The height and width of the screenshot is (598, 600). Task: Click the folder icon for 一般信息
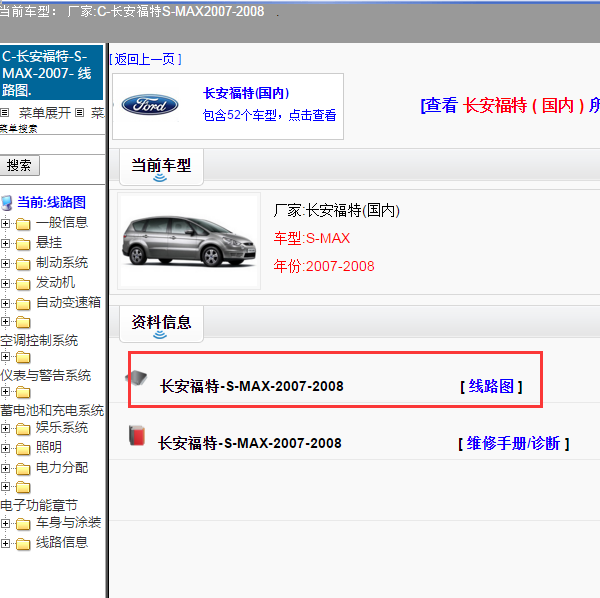coord(23,223)
